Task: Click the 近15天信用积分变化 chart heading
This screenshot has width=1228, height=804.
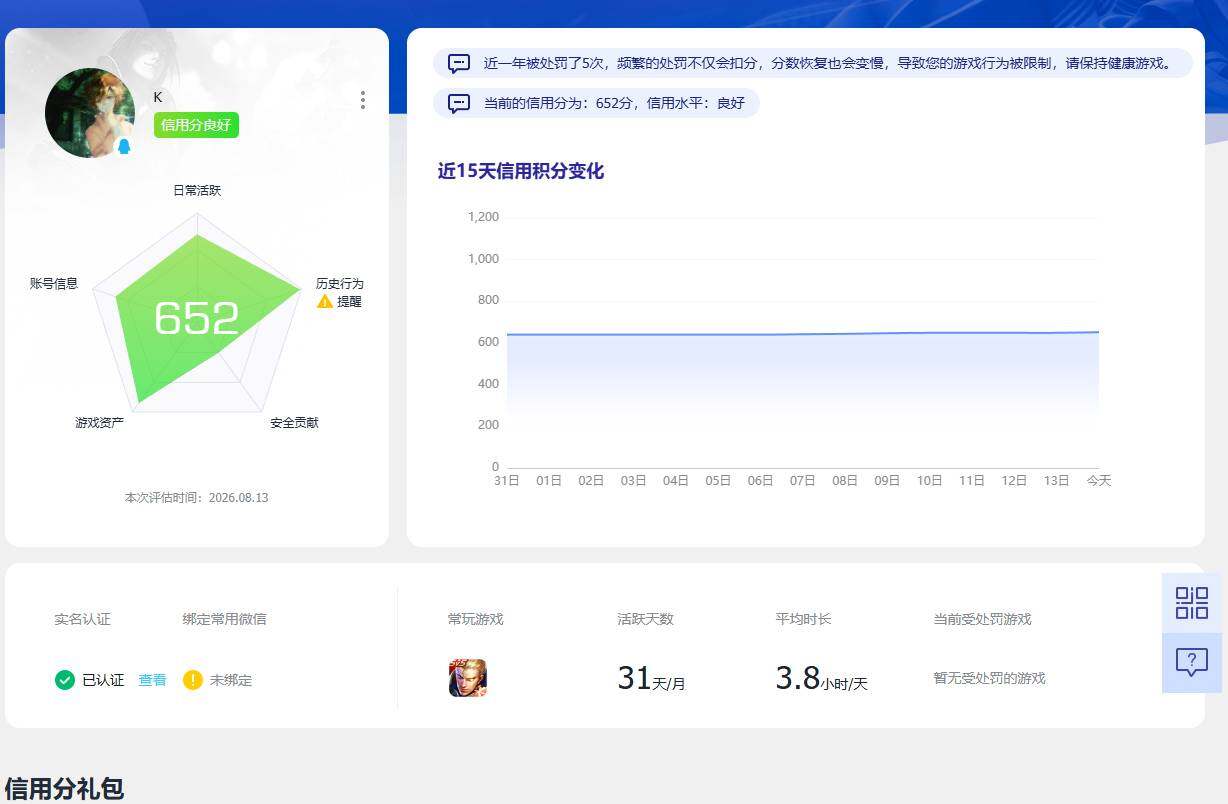Action: tap(521, 171)
